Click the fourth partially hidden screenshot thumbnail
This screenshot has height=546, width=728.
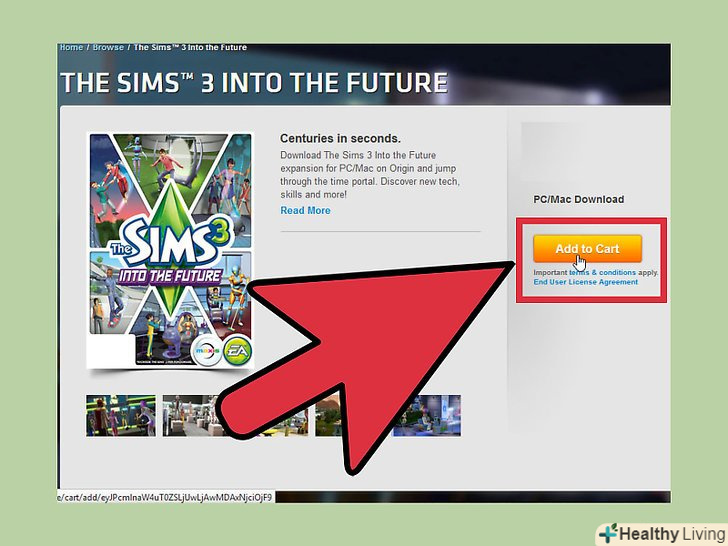(x=328, y=416)
